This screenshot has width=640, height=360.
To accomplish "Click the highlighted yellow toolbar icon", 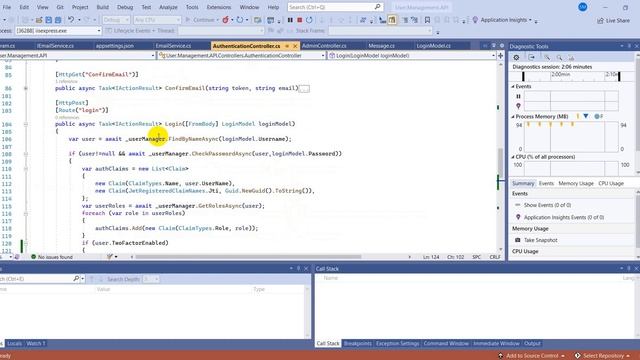I will pyautogui.click(x=392, y=20).
